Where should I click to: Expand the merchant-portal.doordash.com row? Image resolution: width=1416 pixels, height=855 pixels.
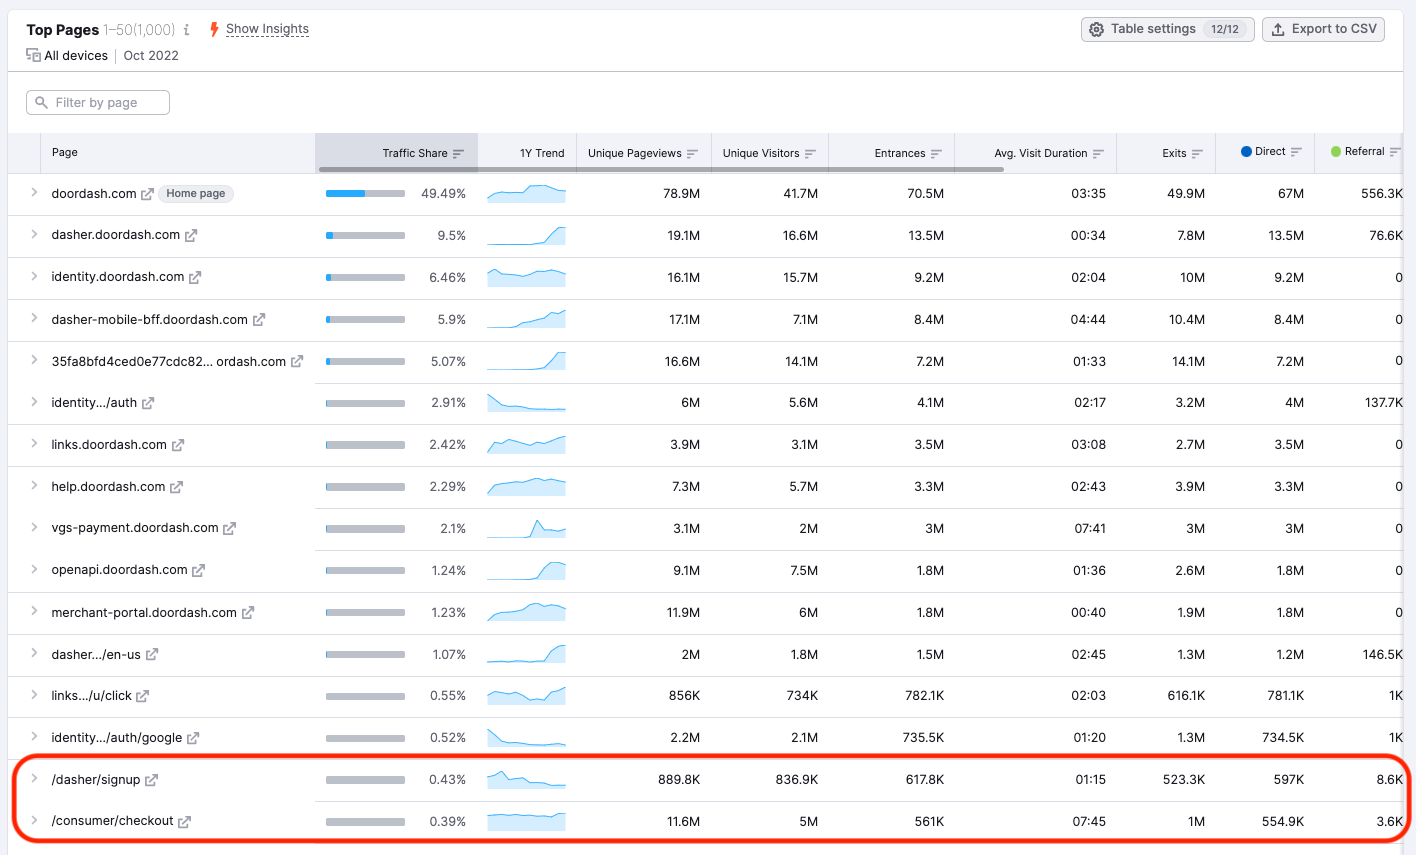[x=33, y=611]
